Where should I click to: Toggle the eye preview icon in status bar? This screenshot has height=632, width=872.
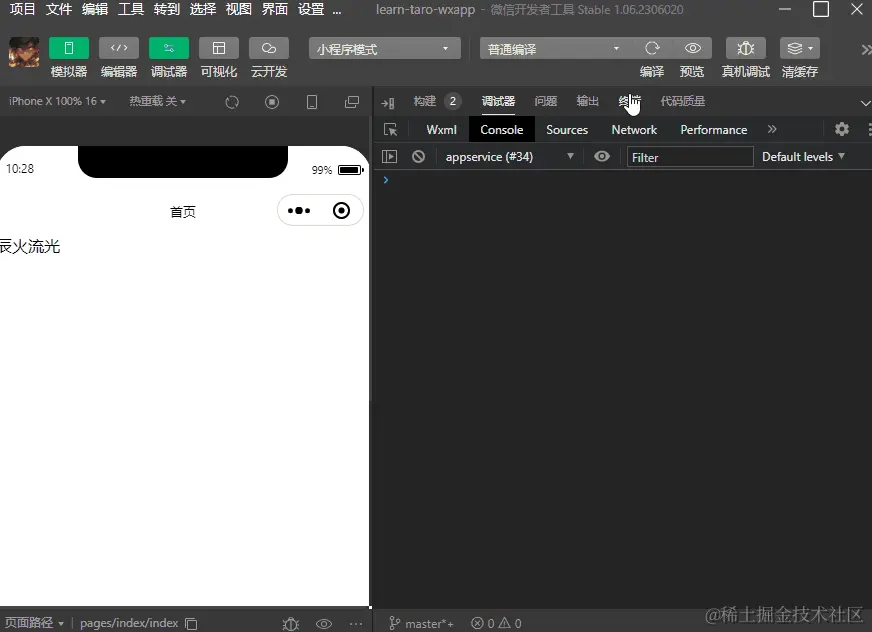tap(324, 623)
